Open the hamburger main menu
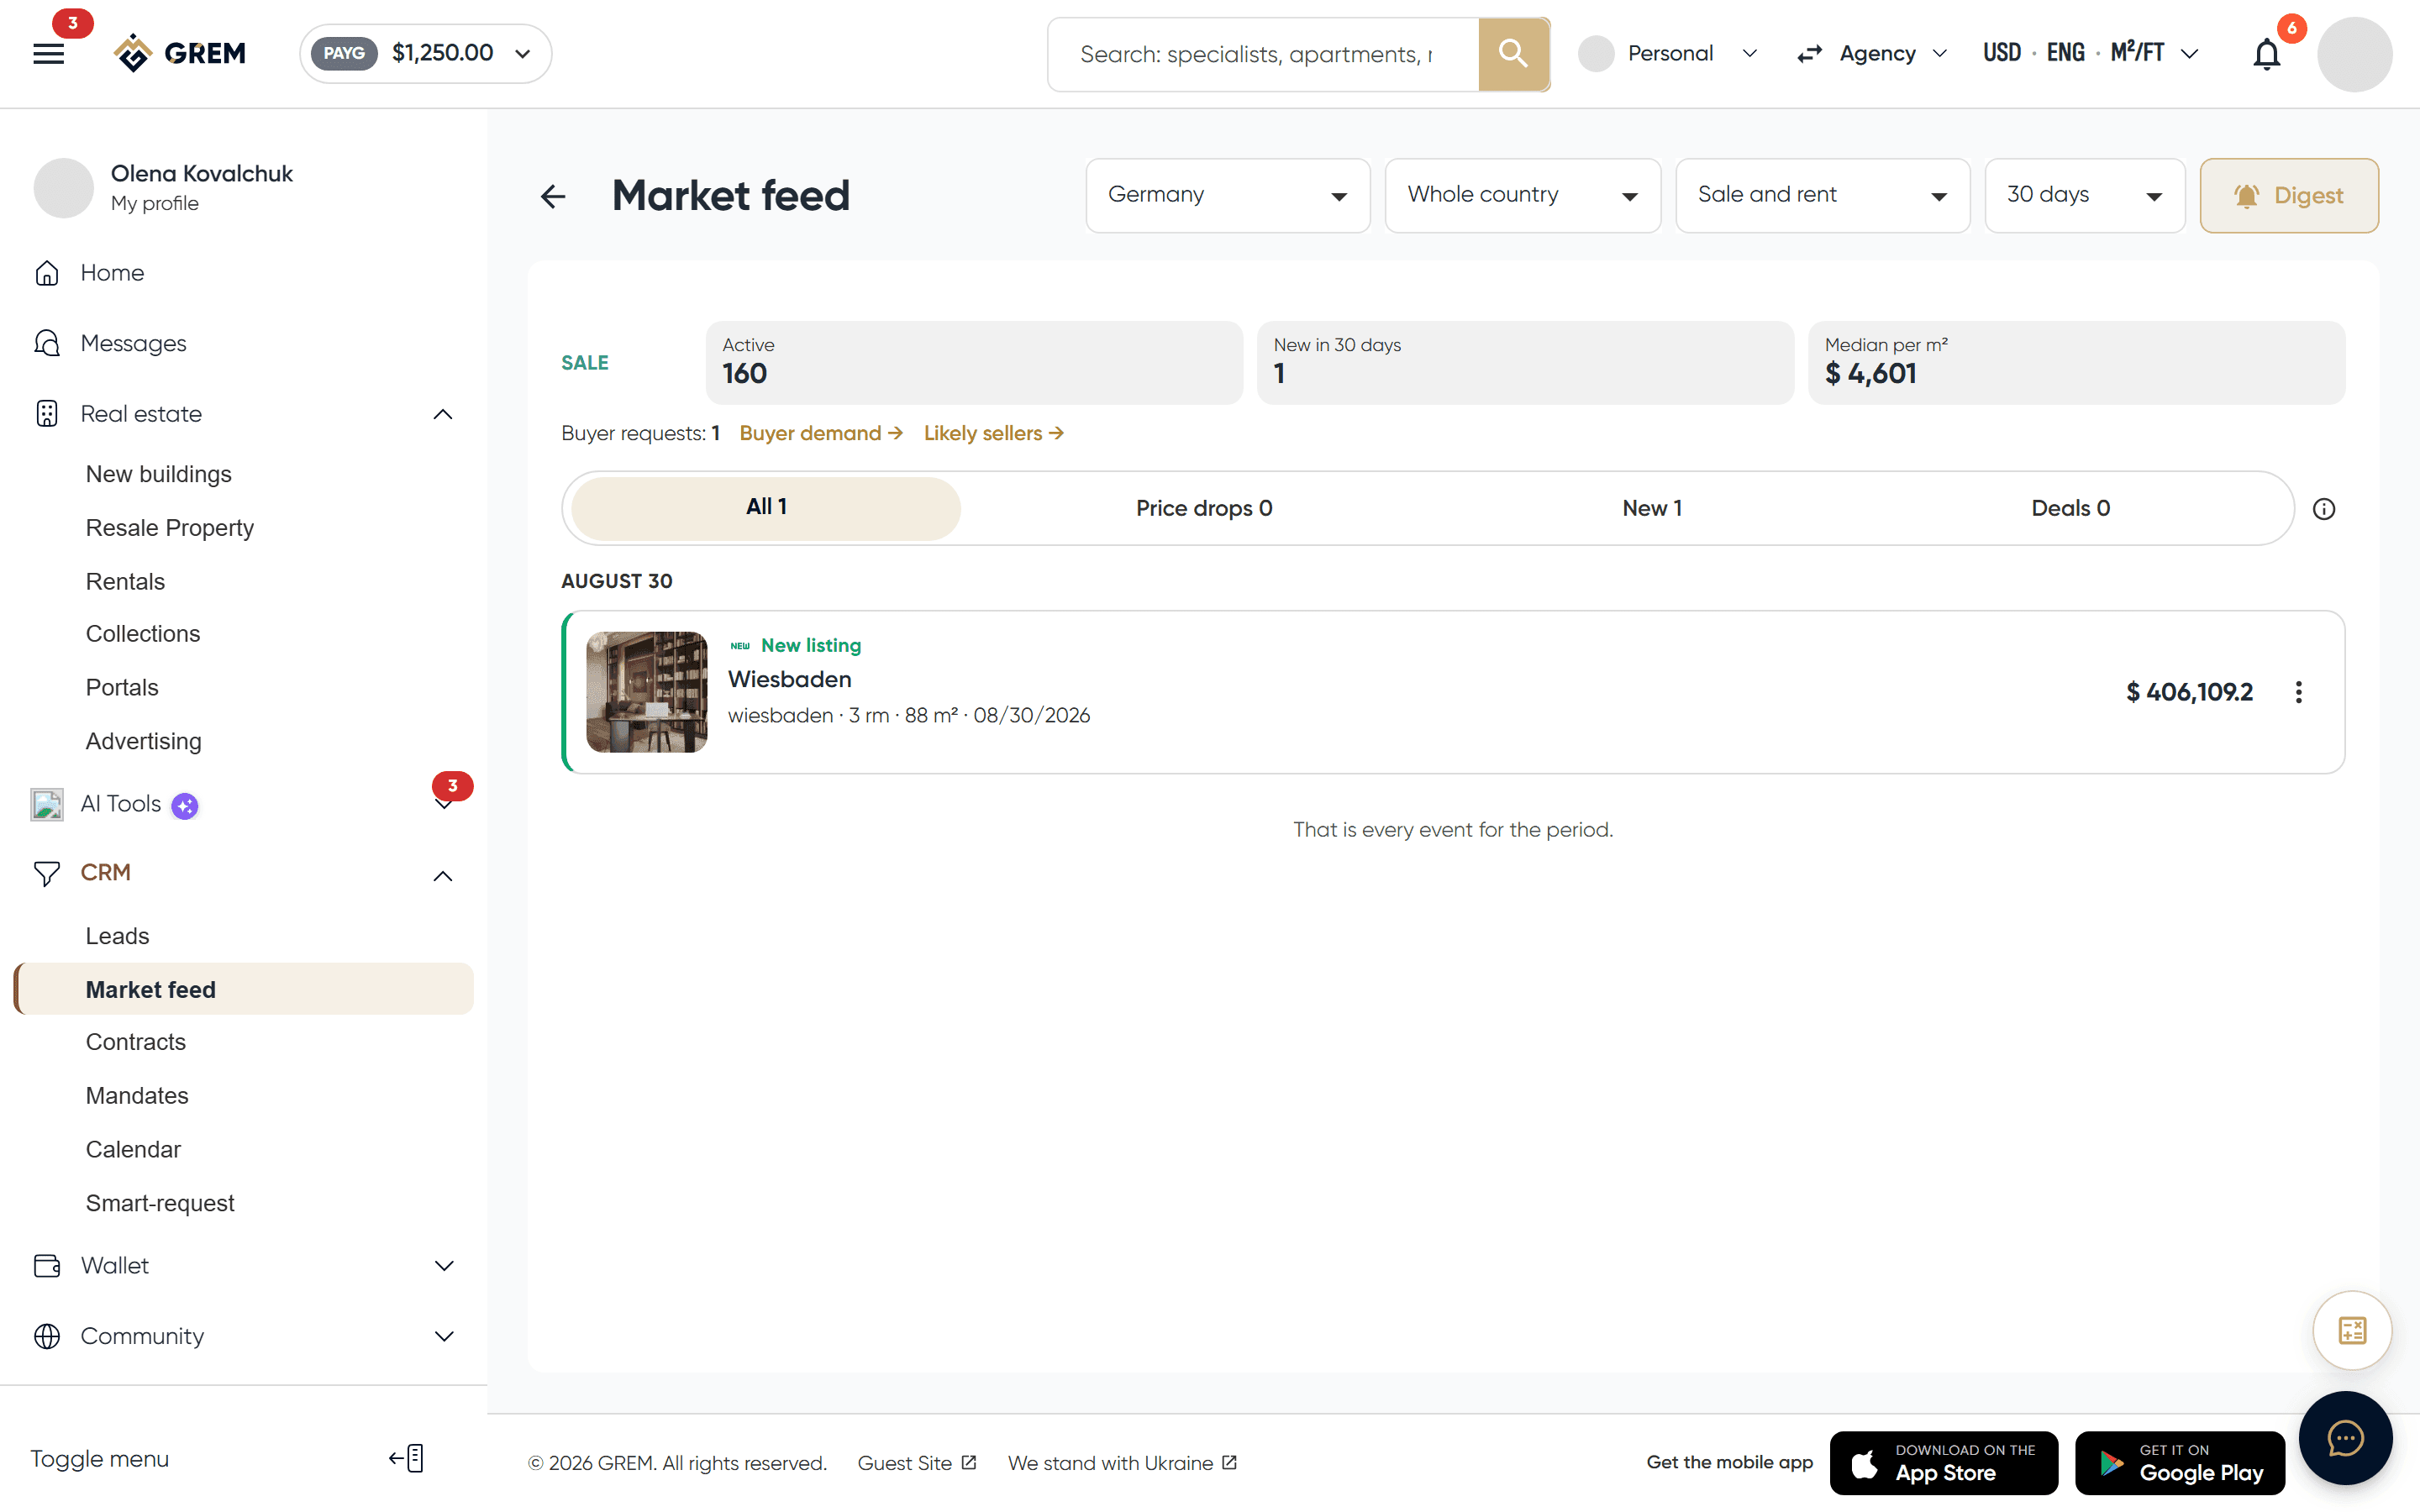The height and width of the screenshot is (1512, 2420). coord(48,54)
